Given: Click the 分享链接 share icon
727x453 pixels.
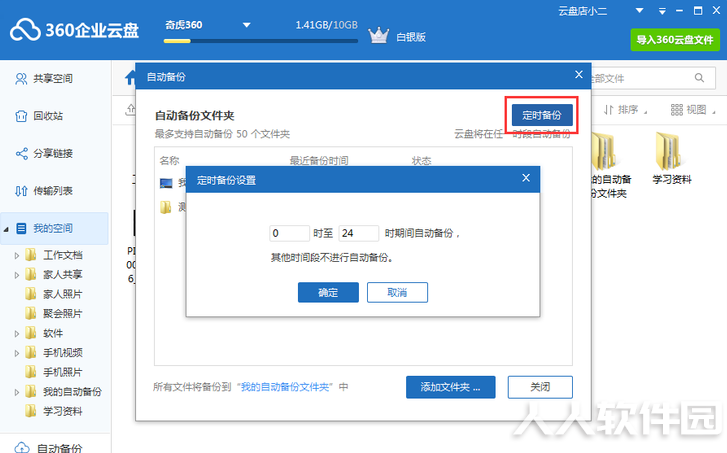Looking at the screenshot, I should (x=21, y=153).
